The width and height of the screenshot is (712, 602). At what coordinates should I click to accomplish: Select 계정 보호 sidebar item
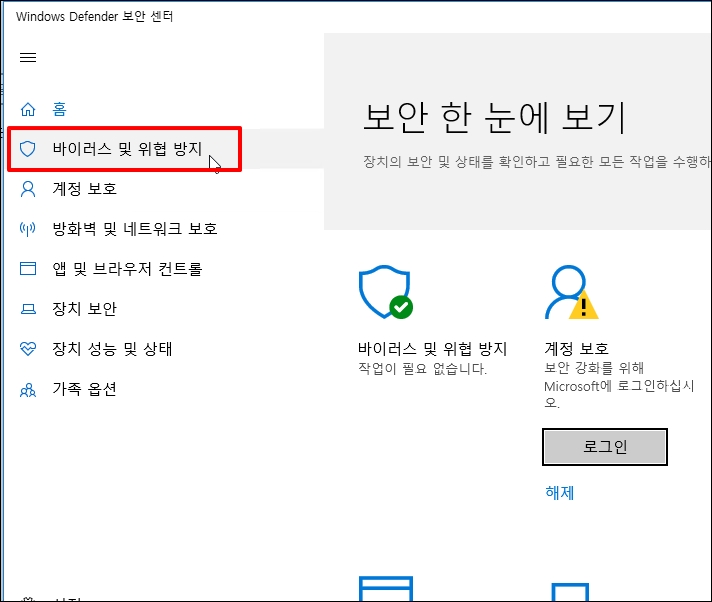tap(85, 189)
